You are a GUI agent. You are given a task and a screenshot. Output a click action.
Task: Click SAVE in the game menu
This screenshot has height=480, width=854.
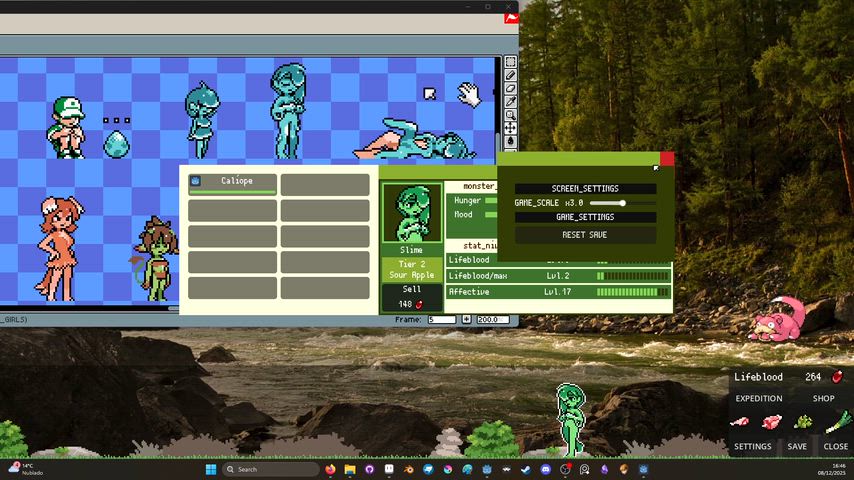[797, 446]
